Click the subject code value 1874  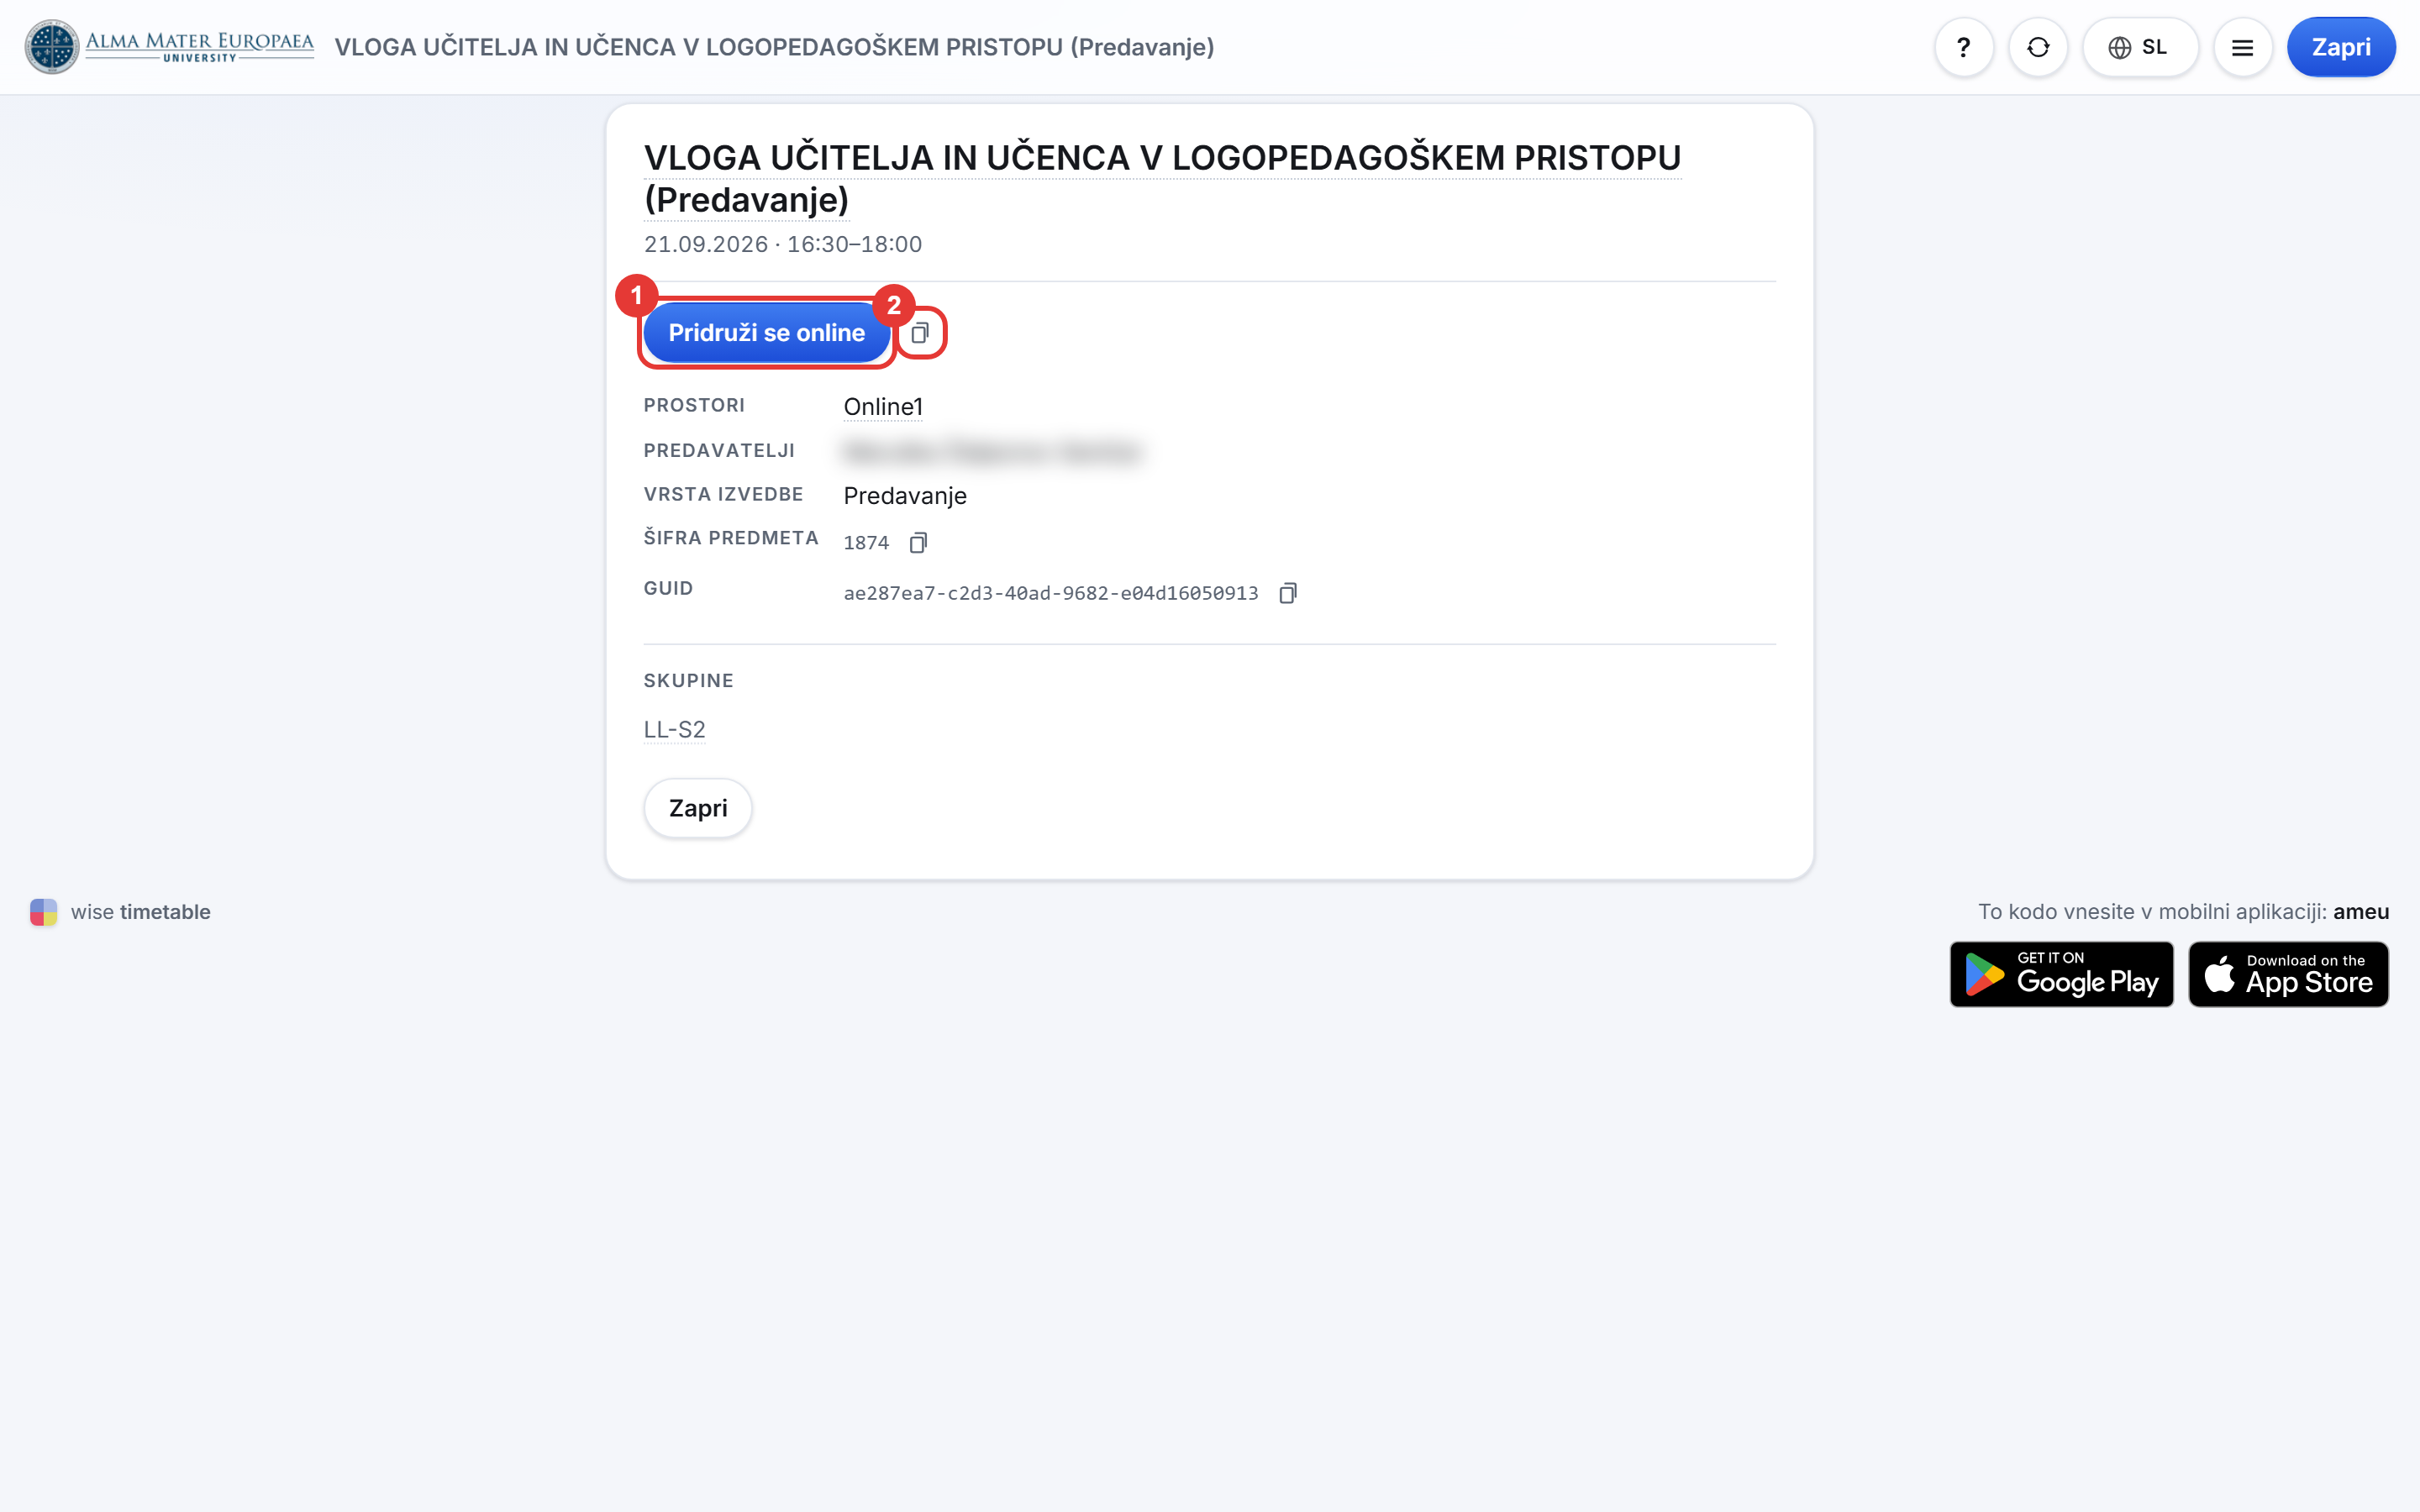pyautogui.click(x=866, y=543)
